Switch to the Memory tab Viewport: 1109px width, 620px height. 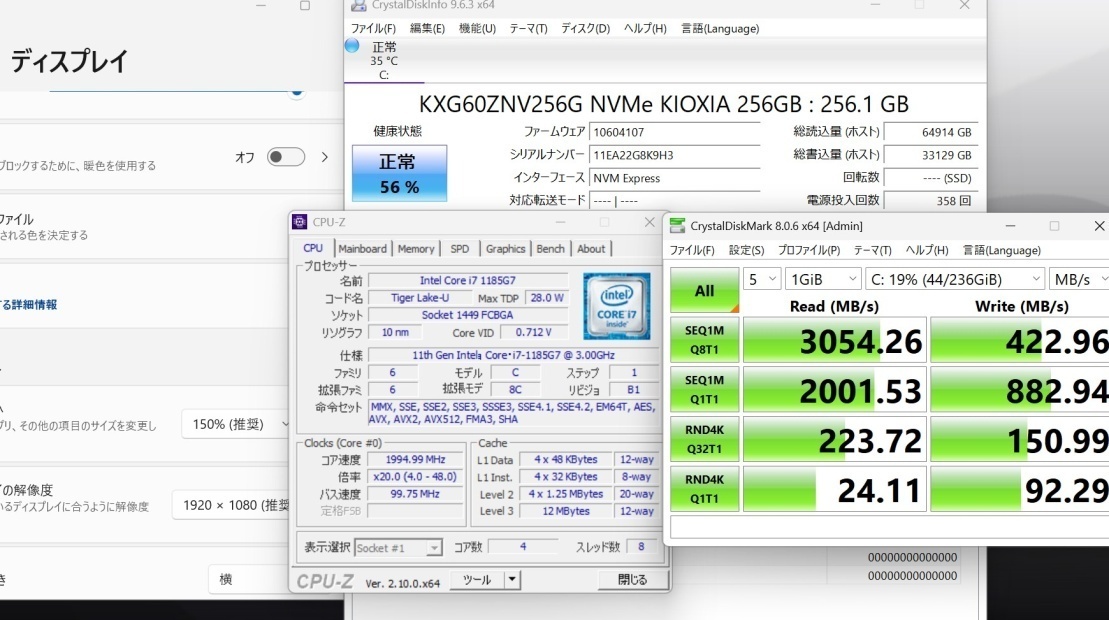coord(416,249)
